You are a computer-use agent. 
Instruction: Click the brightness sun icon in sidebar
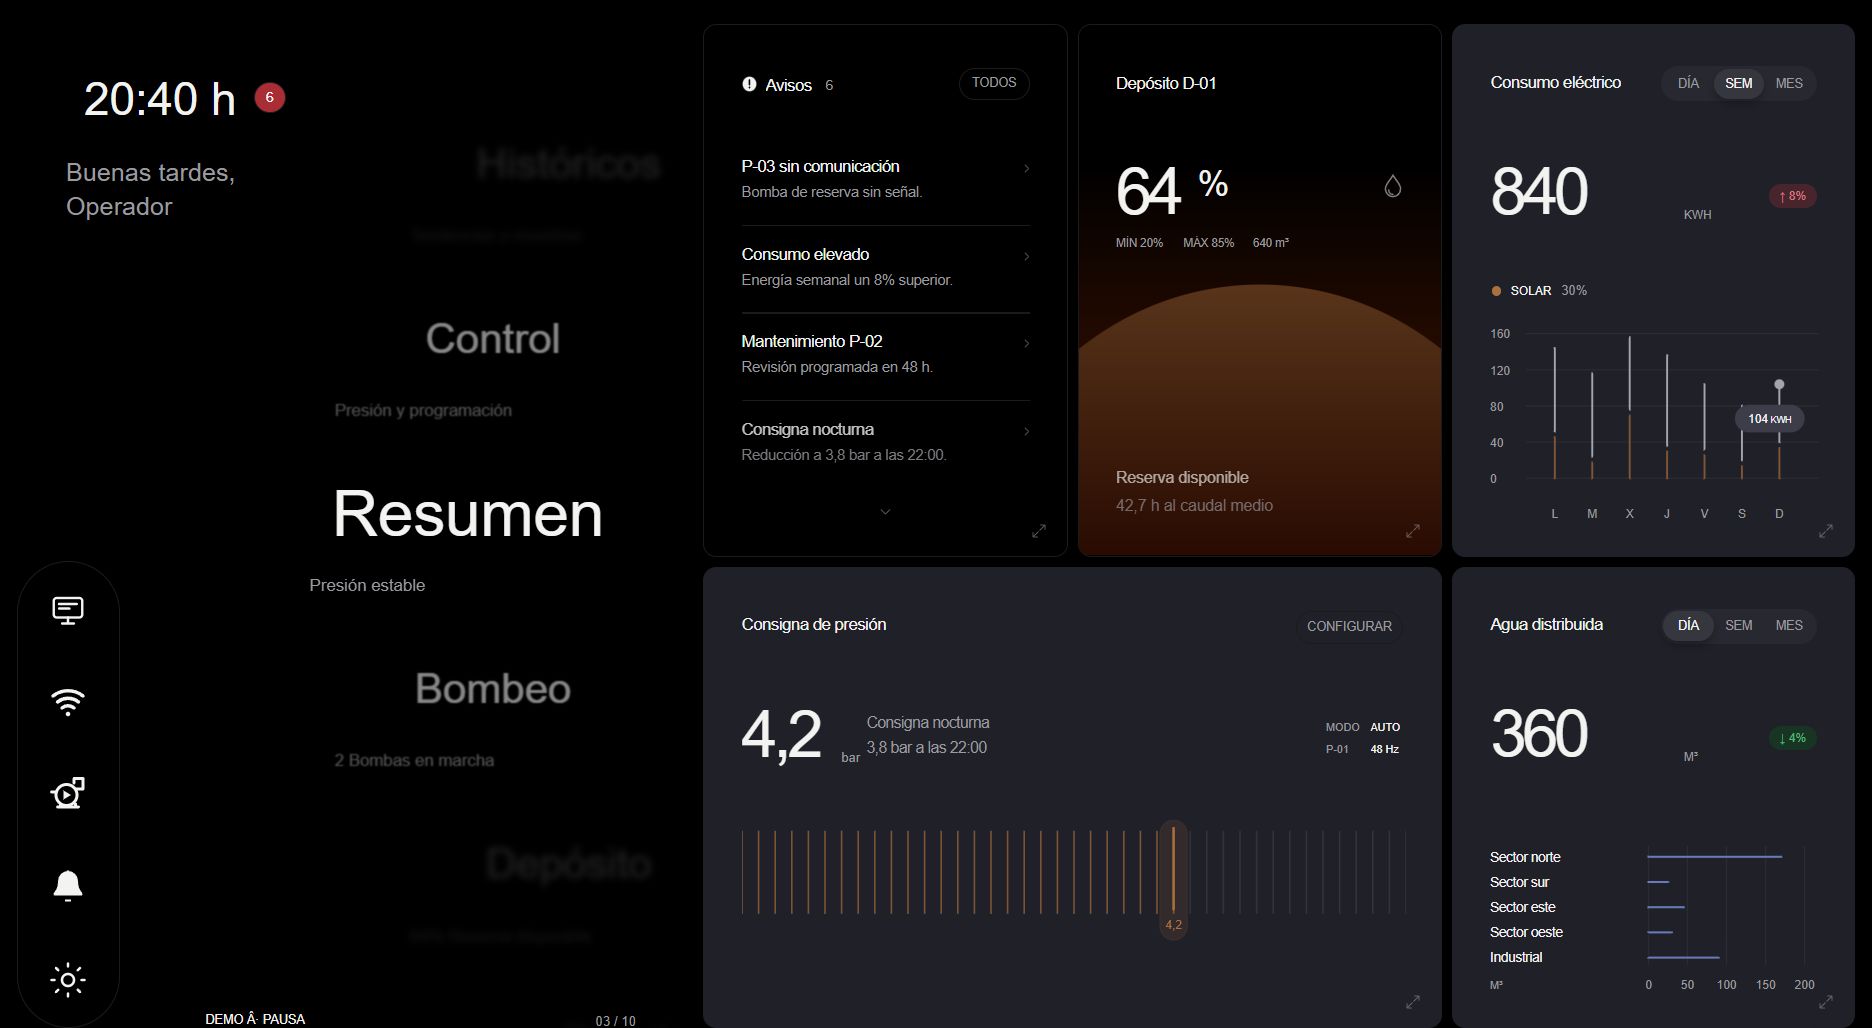point(68,979)
